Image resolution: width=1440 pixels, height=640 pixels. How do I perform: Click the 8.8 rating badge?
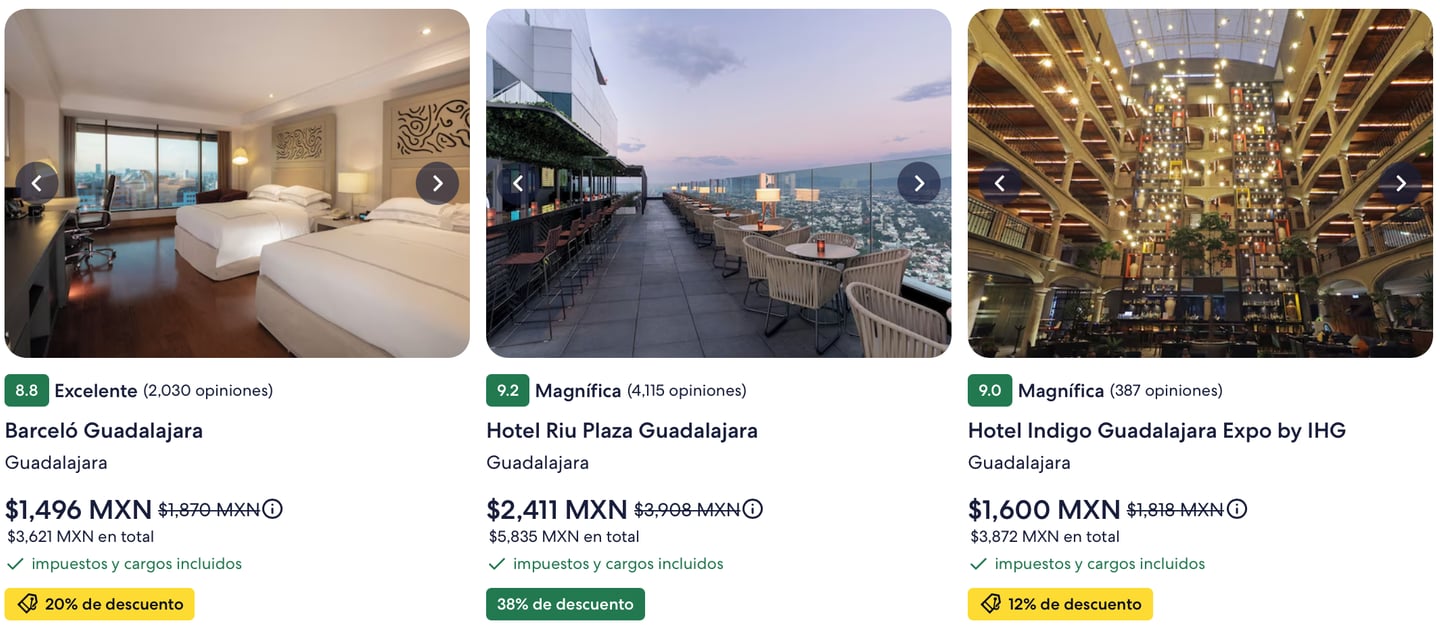point(27,390)
